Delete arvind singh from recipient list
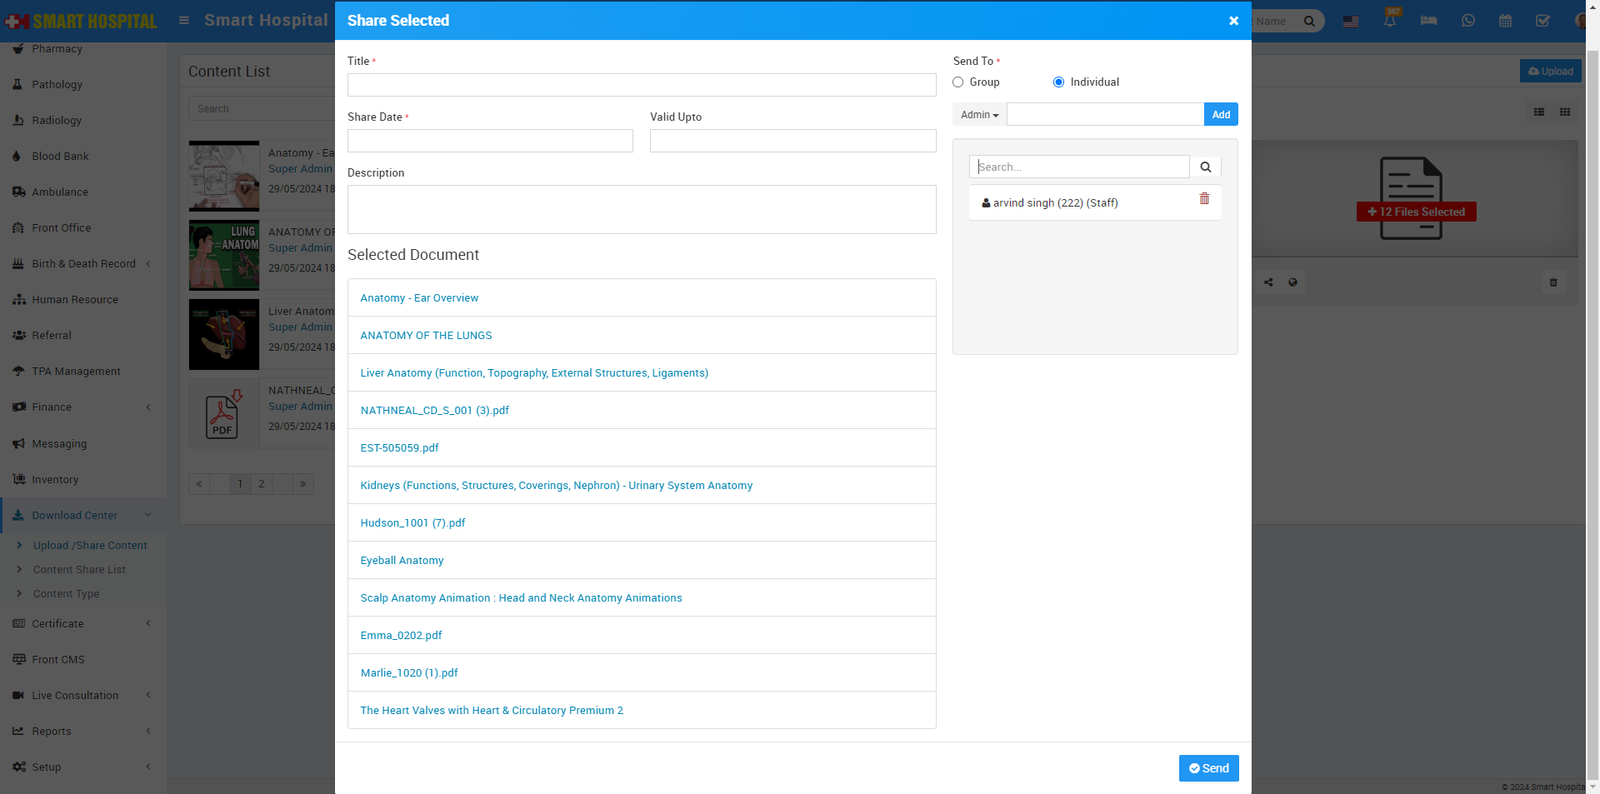The height and width of the screenshot is (794, 1600). 1204,199
